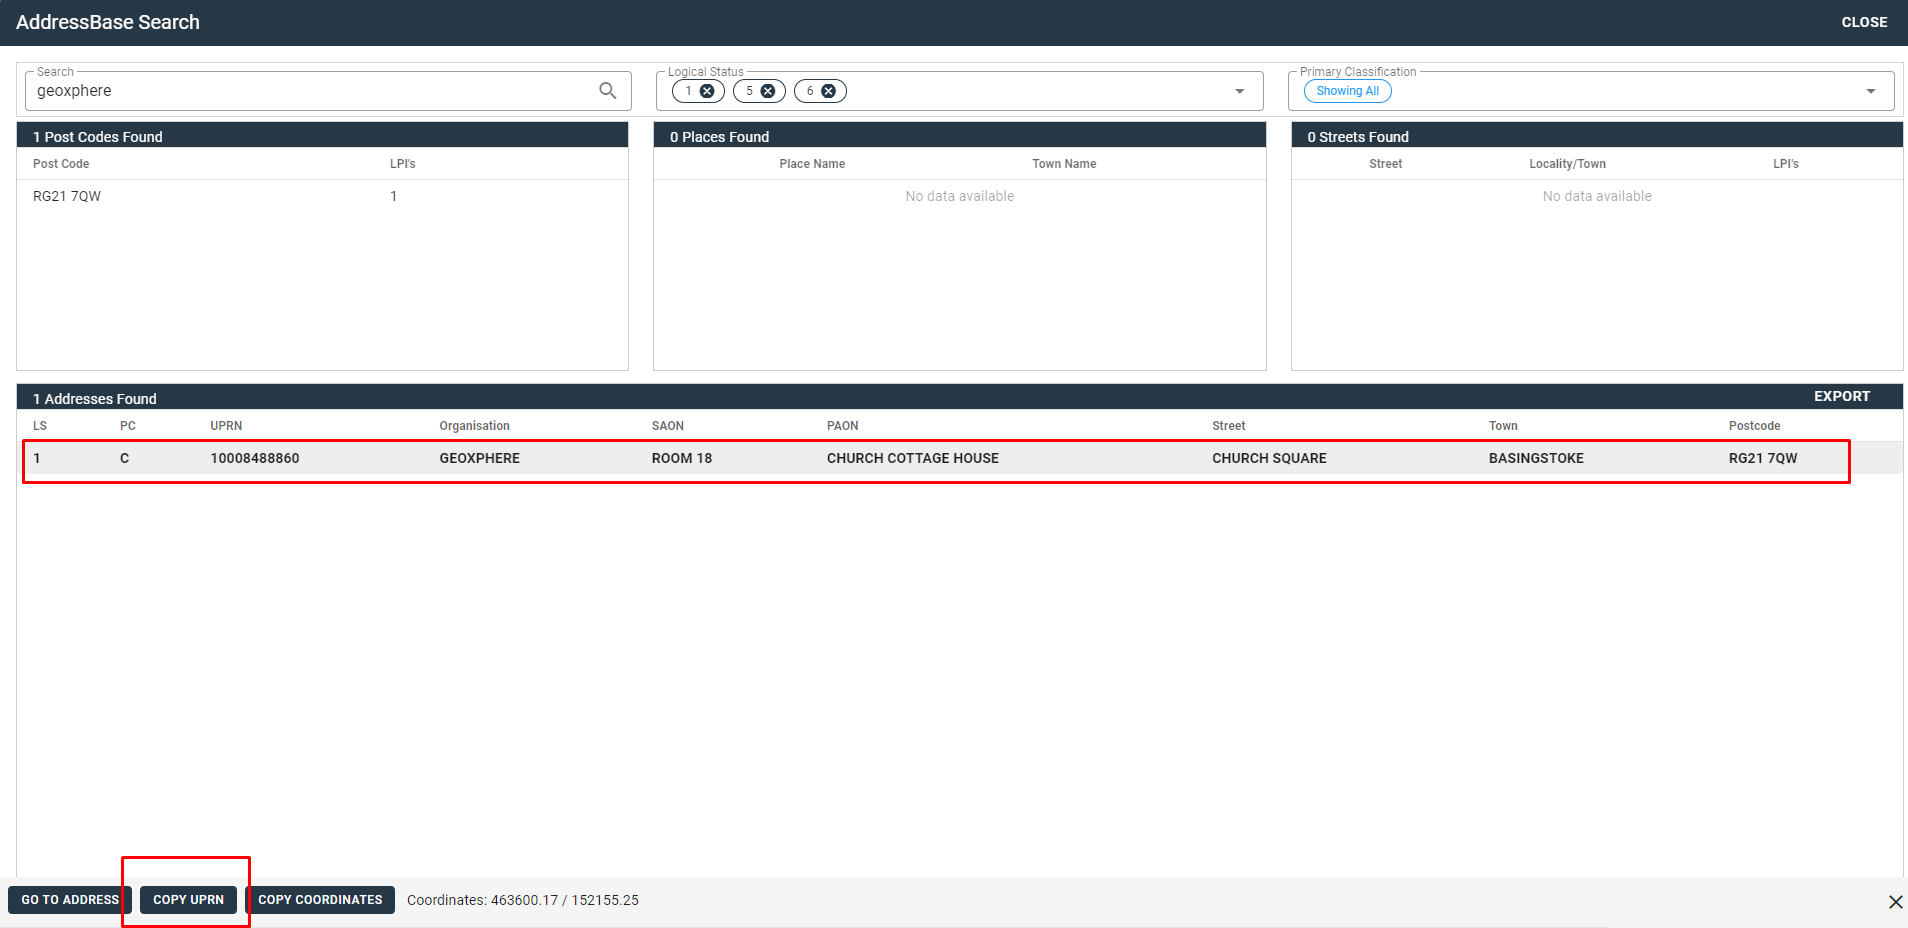
Task: Click COPY COORDINATES button
Action: pyautogui.click(x=320, y=900)
